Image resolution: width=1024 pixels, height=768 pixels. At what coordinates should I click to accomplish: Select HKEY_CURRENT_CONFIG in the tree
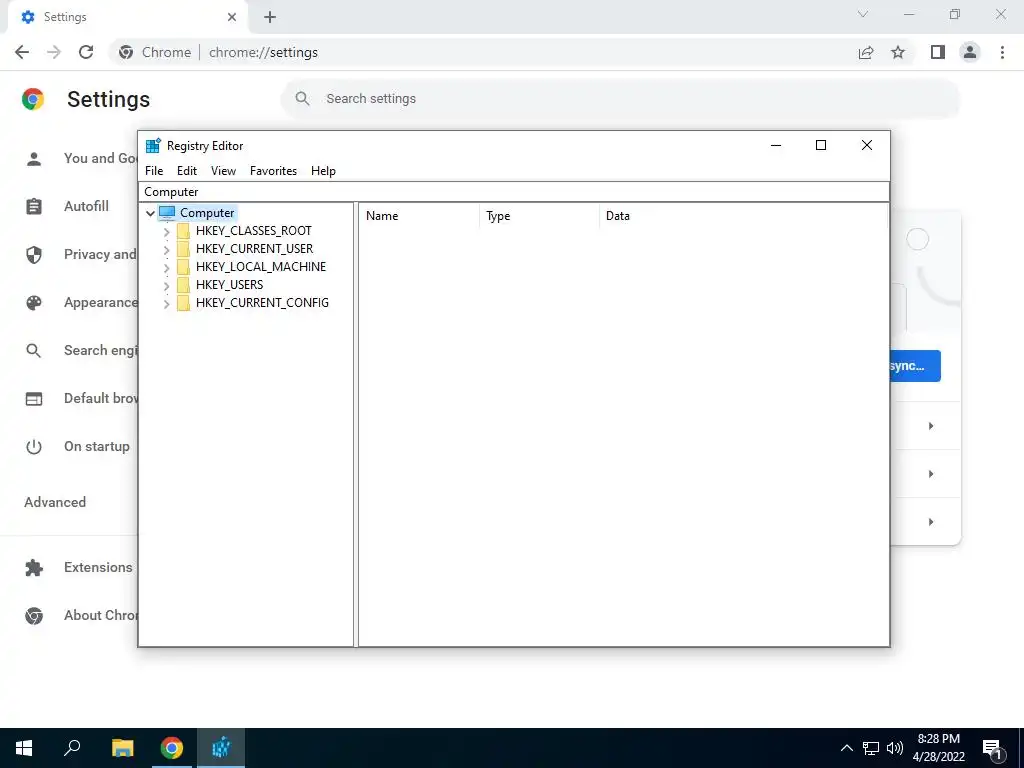[262, 302]
